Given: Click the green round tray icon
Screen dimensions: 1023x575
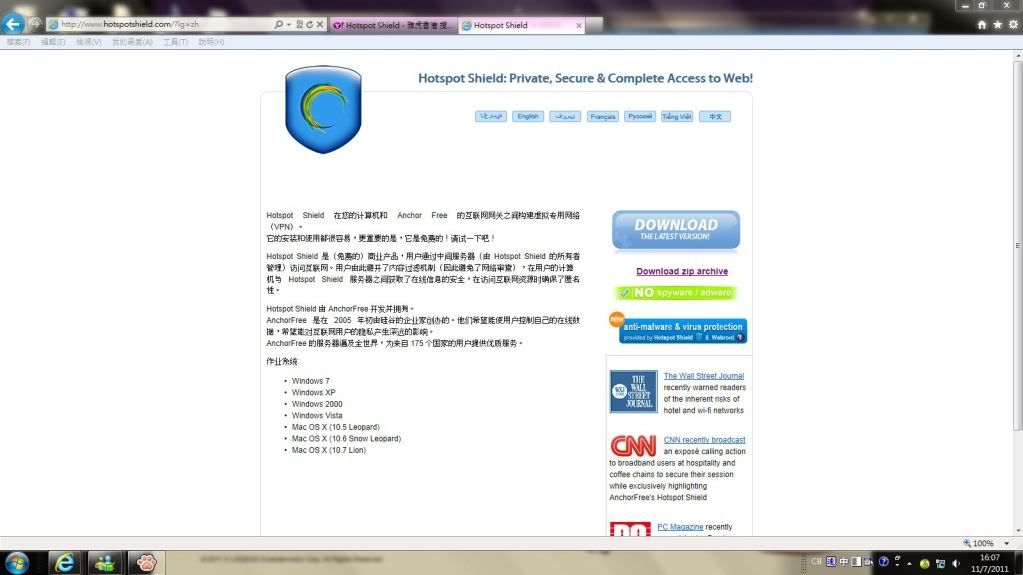Looking at the screenshot, I should pyautogui.click(x=924, y=563).
